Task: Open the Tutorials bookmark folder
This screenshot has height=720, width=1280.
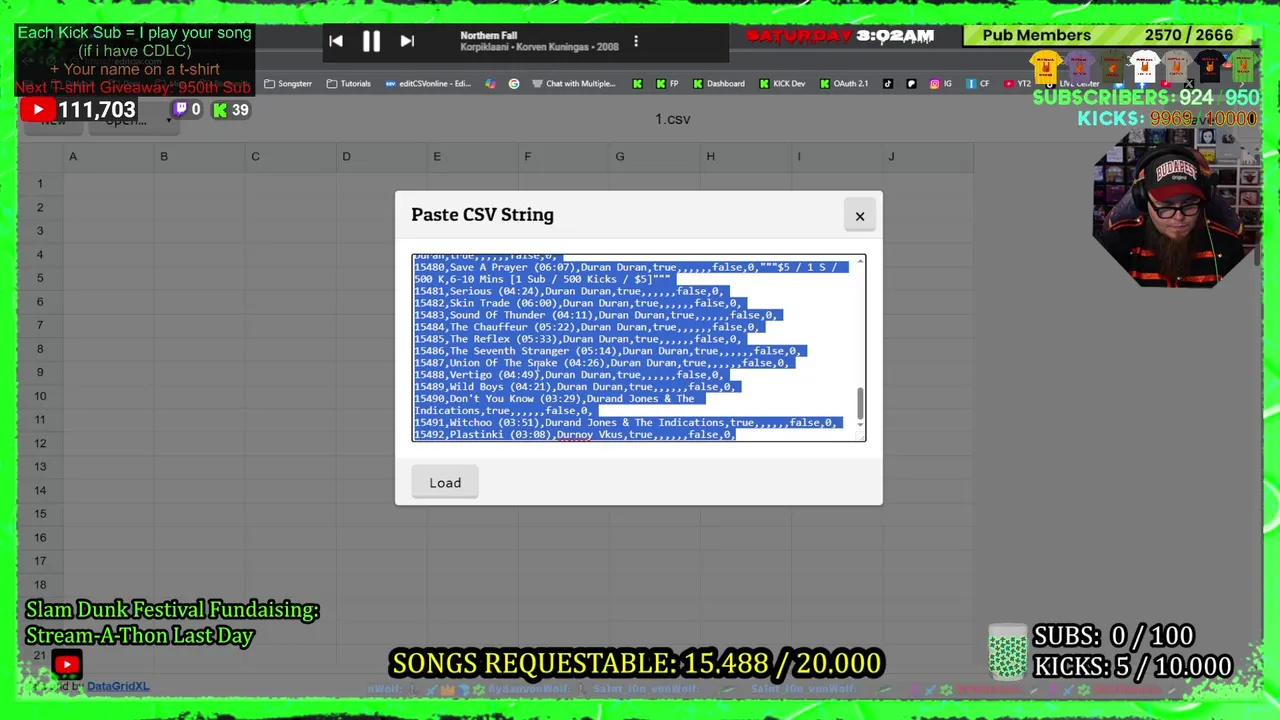Action: click(x=348, y=84)
